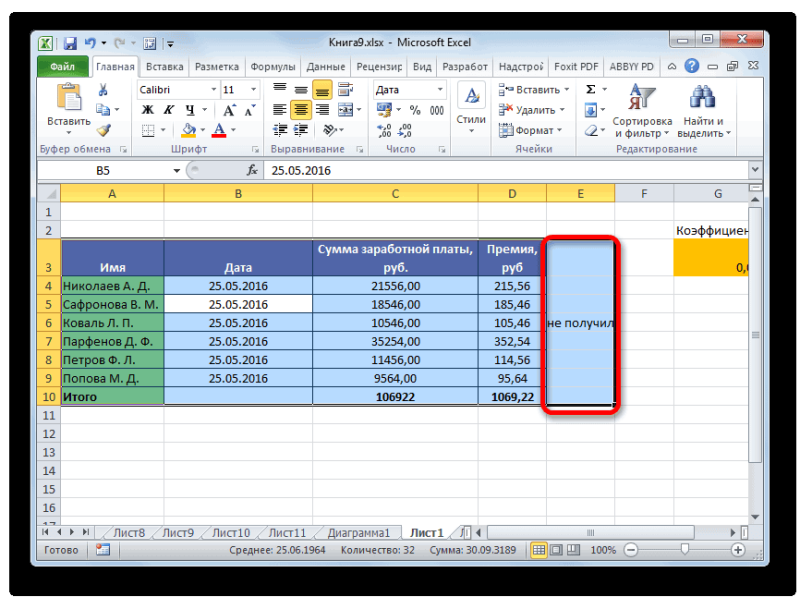This screenshot has height=597, width=800.
Task: Apply italic formatting with К
Action: pos(168,110)
